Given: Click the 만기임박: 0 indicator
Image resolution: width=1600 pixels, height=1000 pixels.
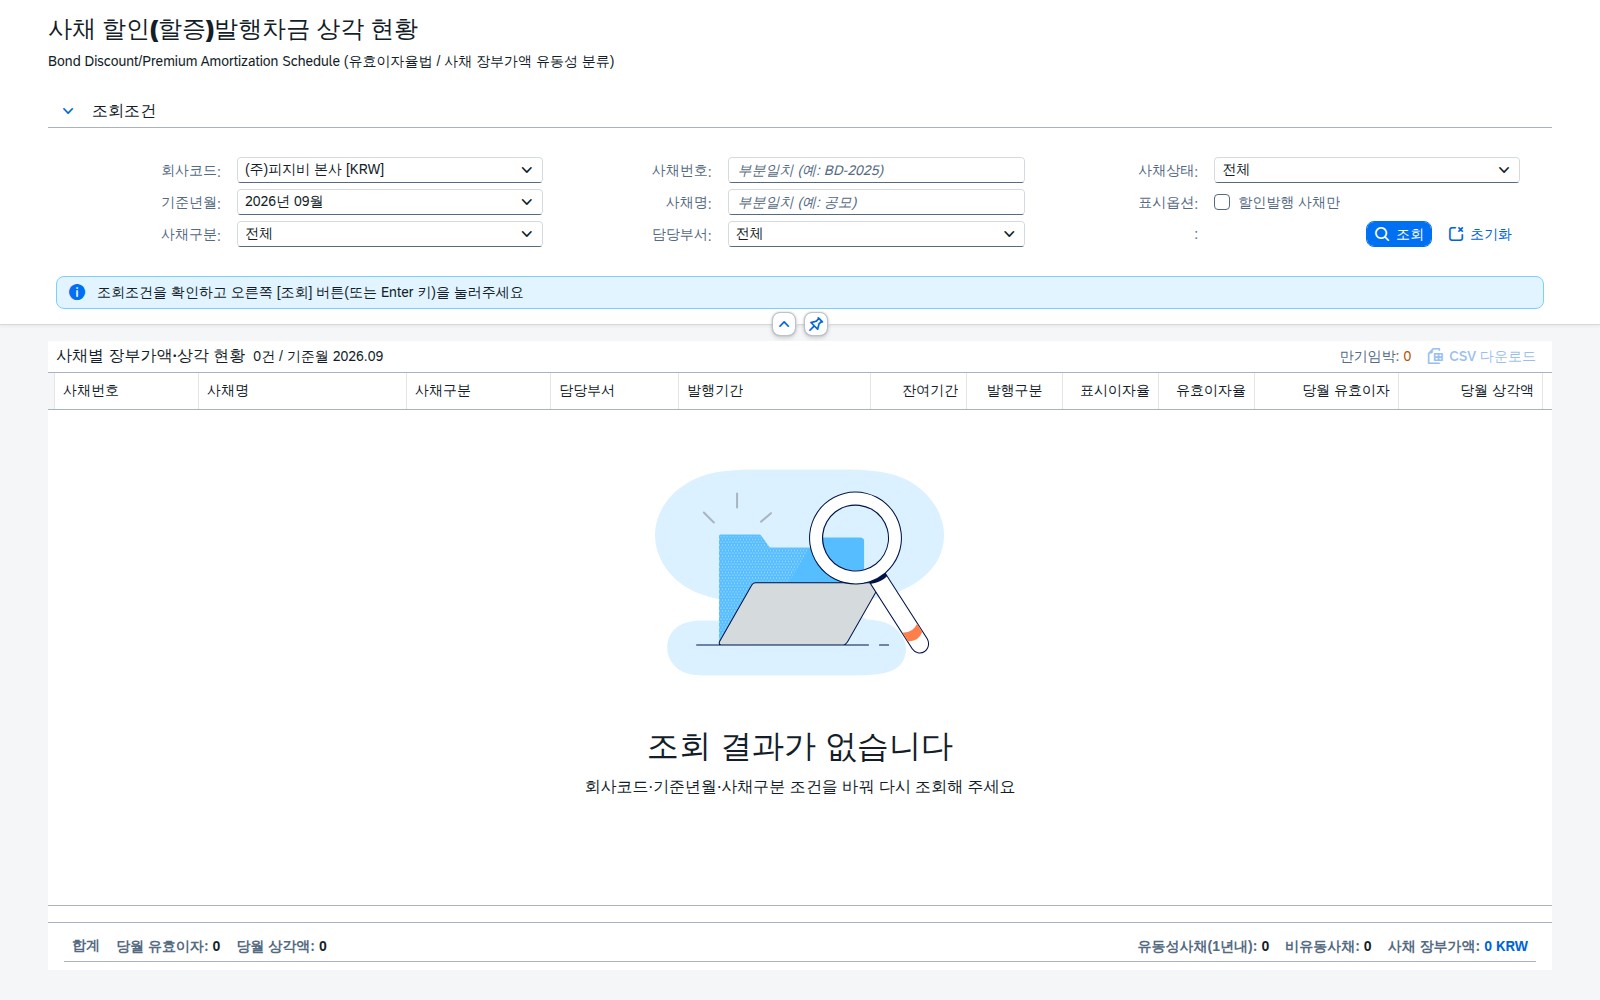Looking at the screenshot, I should pyautogui.click(x=1375, y=356).
